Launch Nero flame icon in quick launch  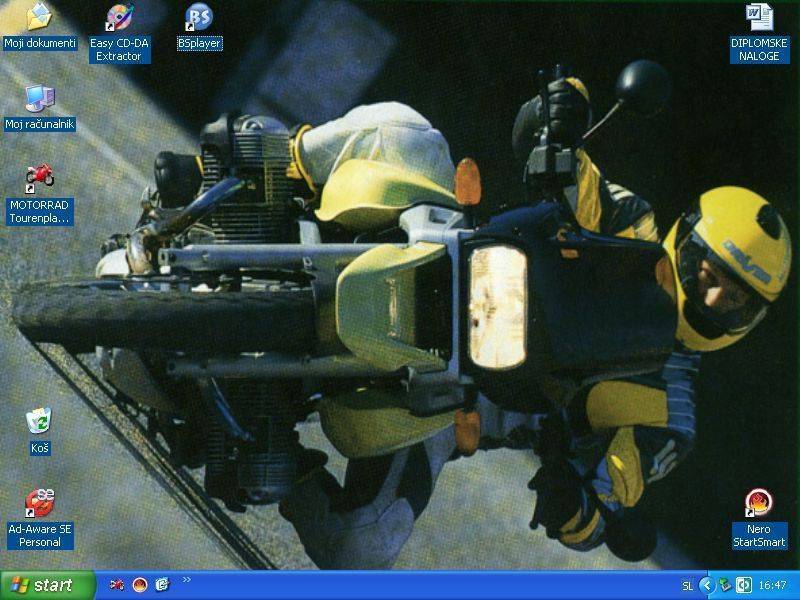click(x=140, y=585)
